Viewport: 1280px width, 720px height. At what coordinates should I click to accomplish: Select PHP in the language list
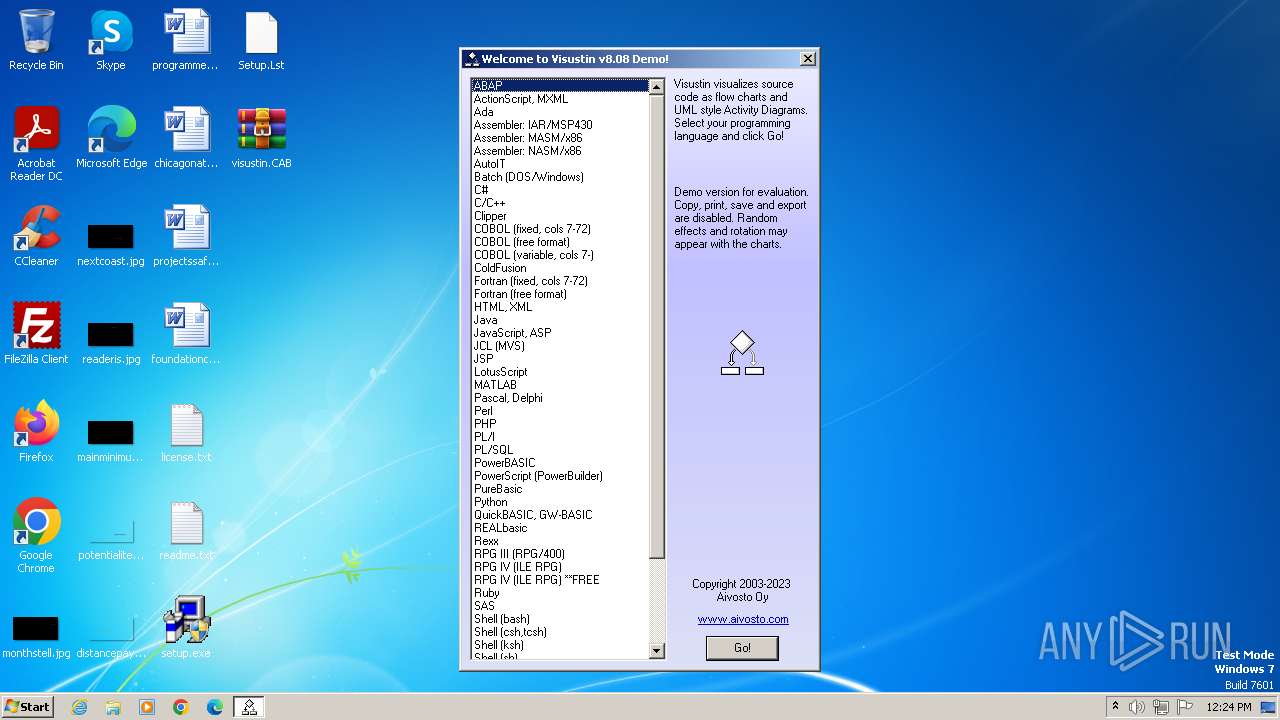(x=560, y=424)
